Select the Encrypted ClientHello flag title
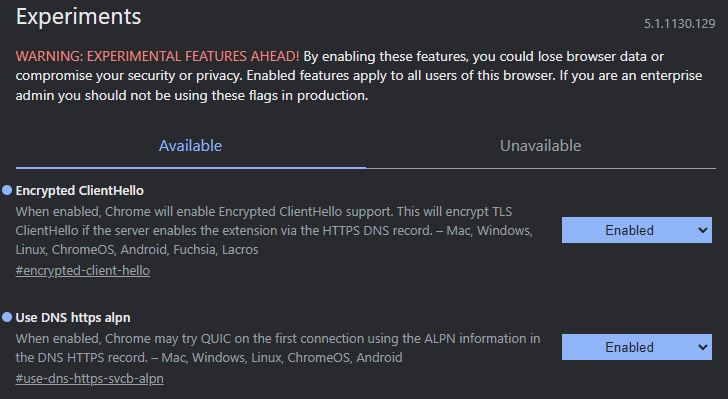728x399 pixels. click(80, 190)
